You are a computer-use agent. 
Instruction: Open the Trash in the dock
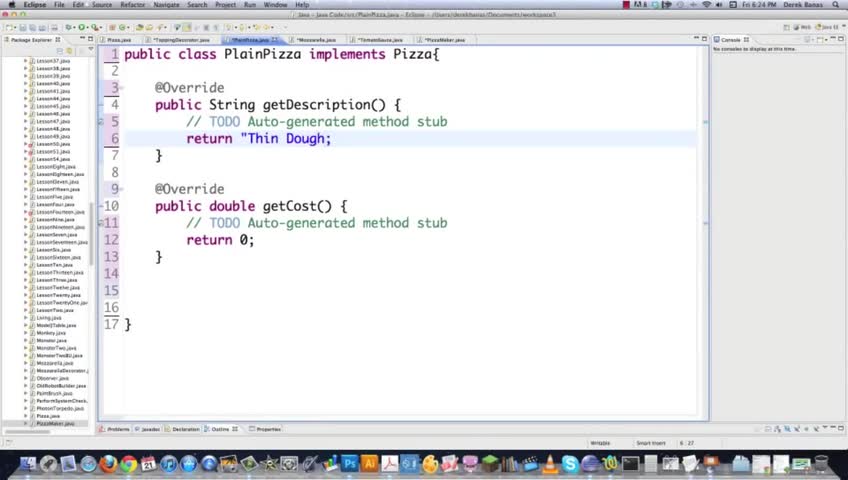tap(821, 463)
